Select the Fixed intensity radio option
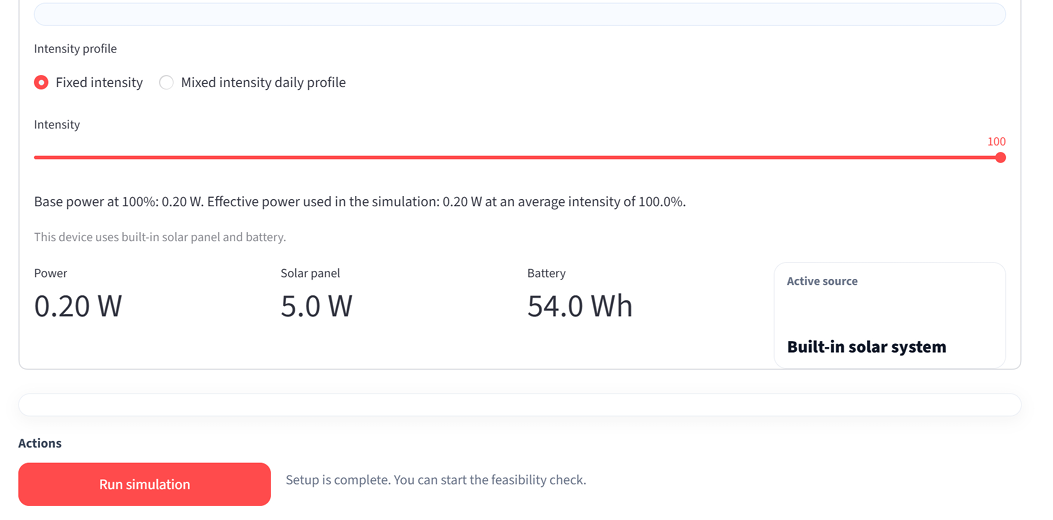The image size is (1053, 520). pyautogui.click(x=41, y=83)
